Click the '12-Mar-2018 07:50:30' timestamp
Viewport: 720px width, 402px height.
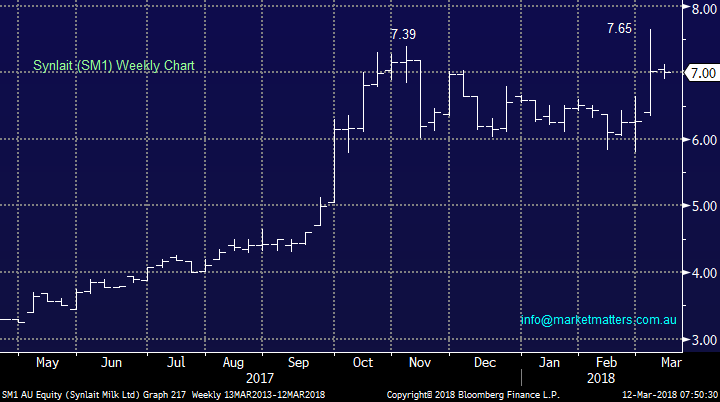tap(670, 395)
